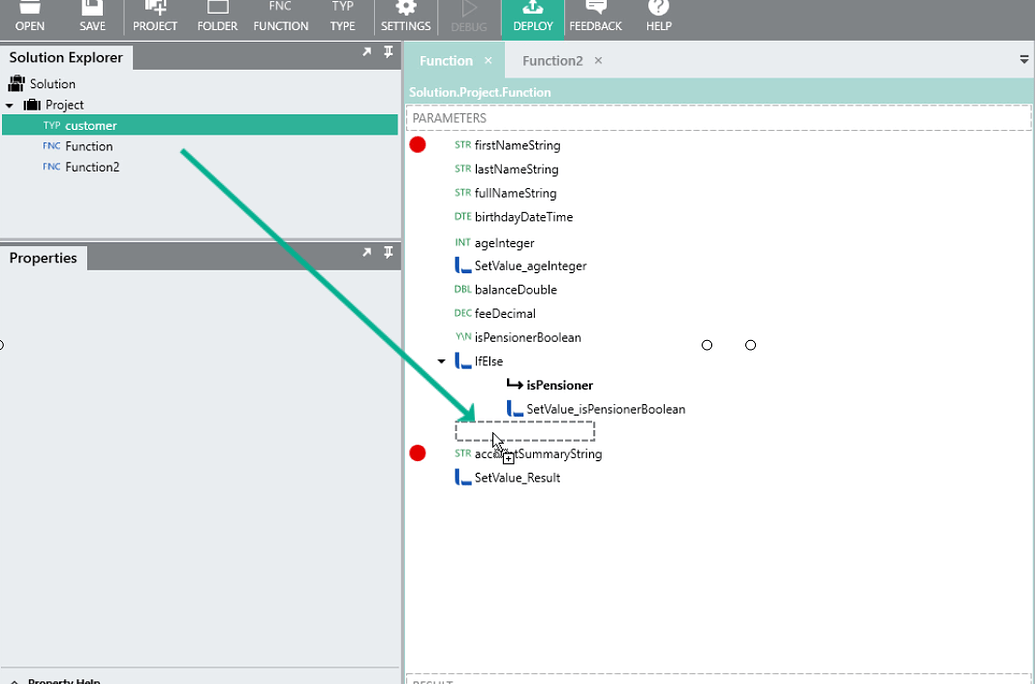The height and width of the screenshot is (684, 1035).
Task: Select the empty circle next to isPensionerBoolean row
Action: [x=707, y=344]
